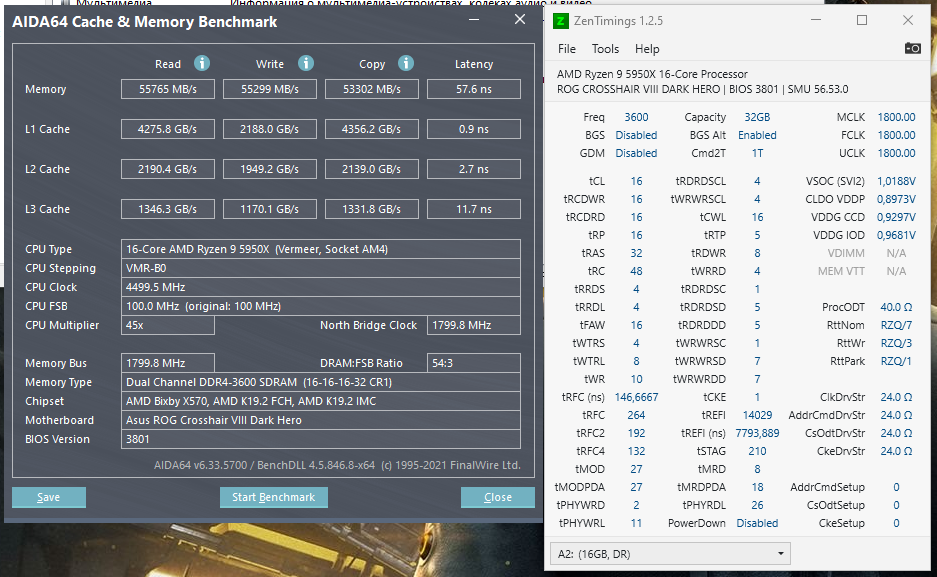Click the L1 Cache Copy 4356.2 GB/s value
The height and width of the screenshot is (577, 937).
pyautogui.click(x=372, y=129)
